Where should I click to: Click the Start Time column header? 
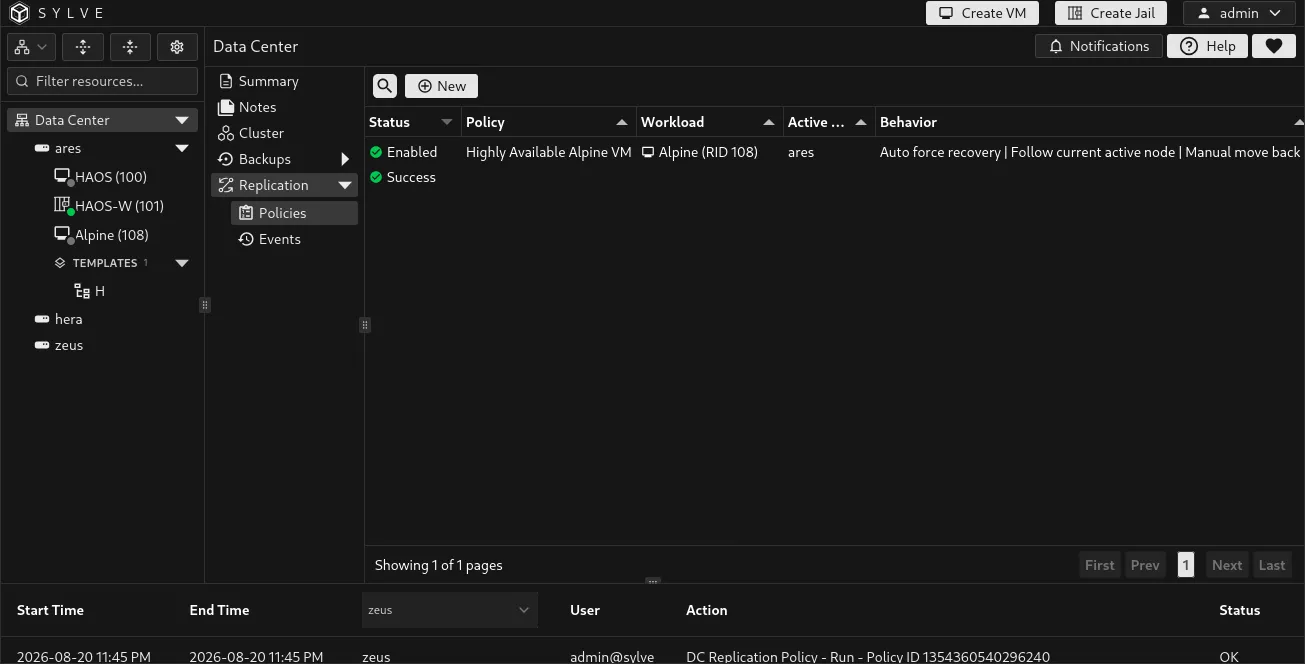(x=50, y=610)
